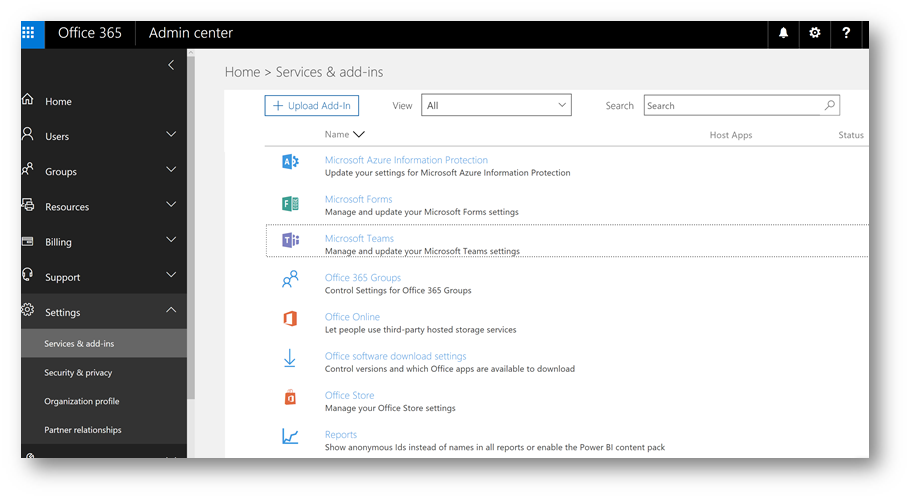Expand the Resources menu chevron
Image resolution: width=911 pixels, height=500 pixels.
[x=171, y=205]
